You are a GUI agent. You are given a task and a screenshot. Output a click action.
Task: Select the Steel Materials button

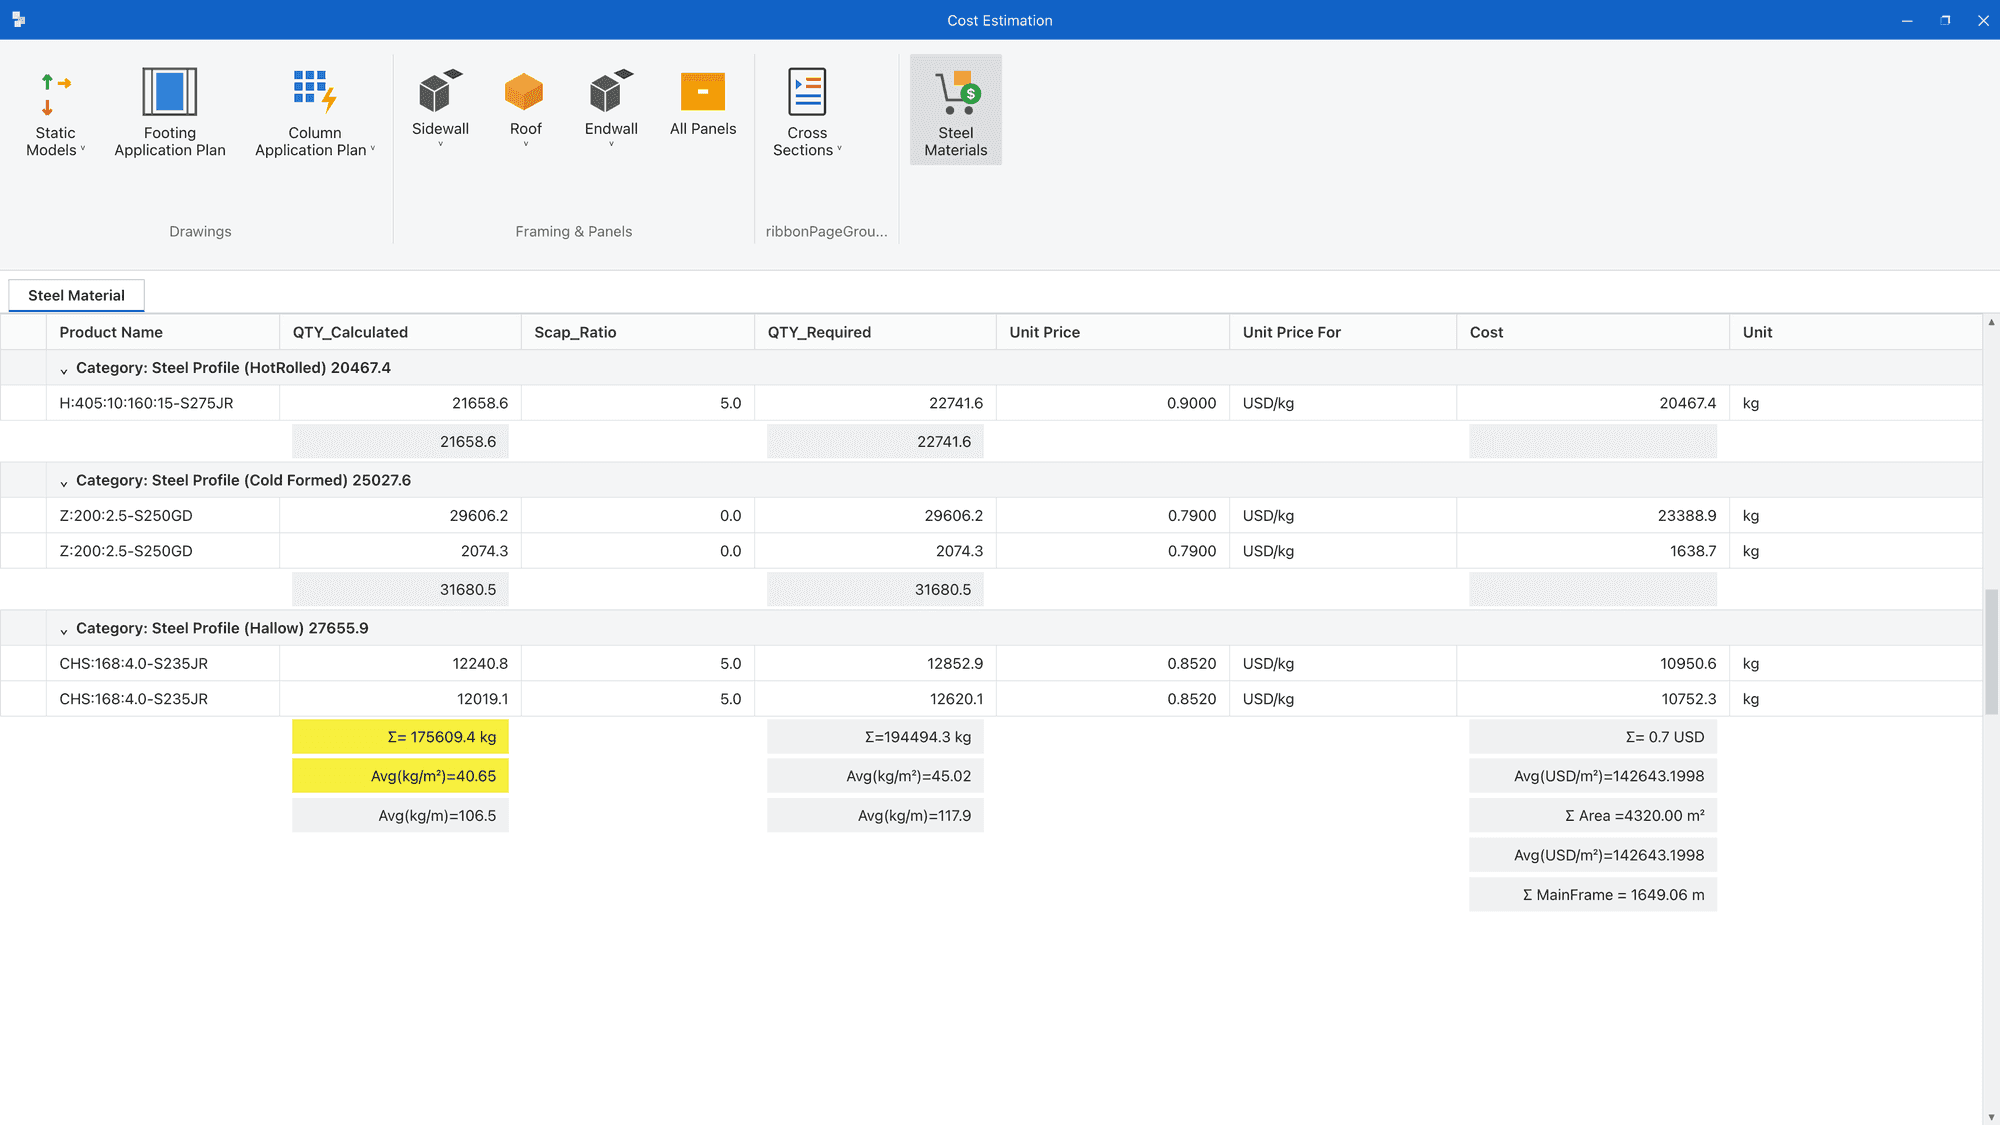(x=956, y=110)
